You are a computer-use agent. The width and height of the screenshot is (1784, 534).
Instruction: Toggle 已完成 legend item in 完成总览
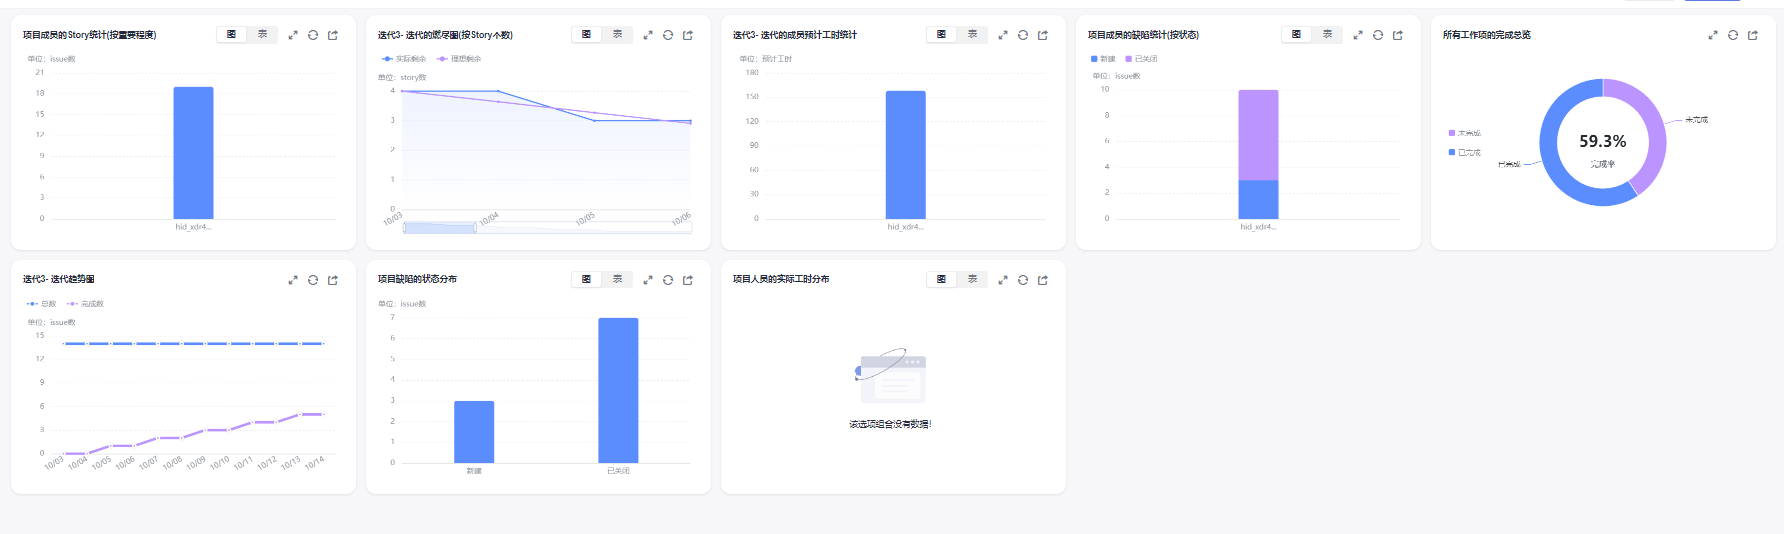point(1465,153)
